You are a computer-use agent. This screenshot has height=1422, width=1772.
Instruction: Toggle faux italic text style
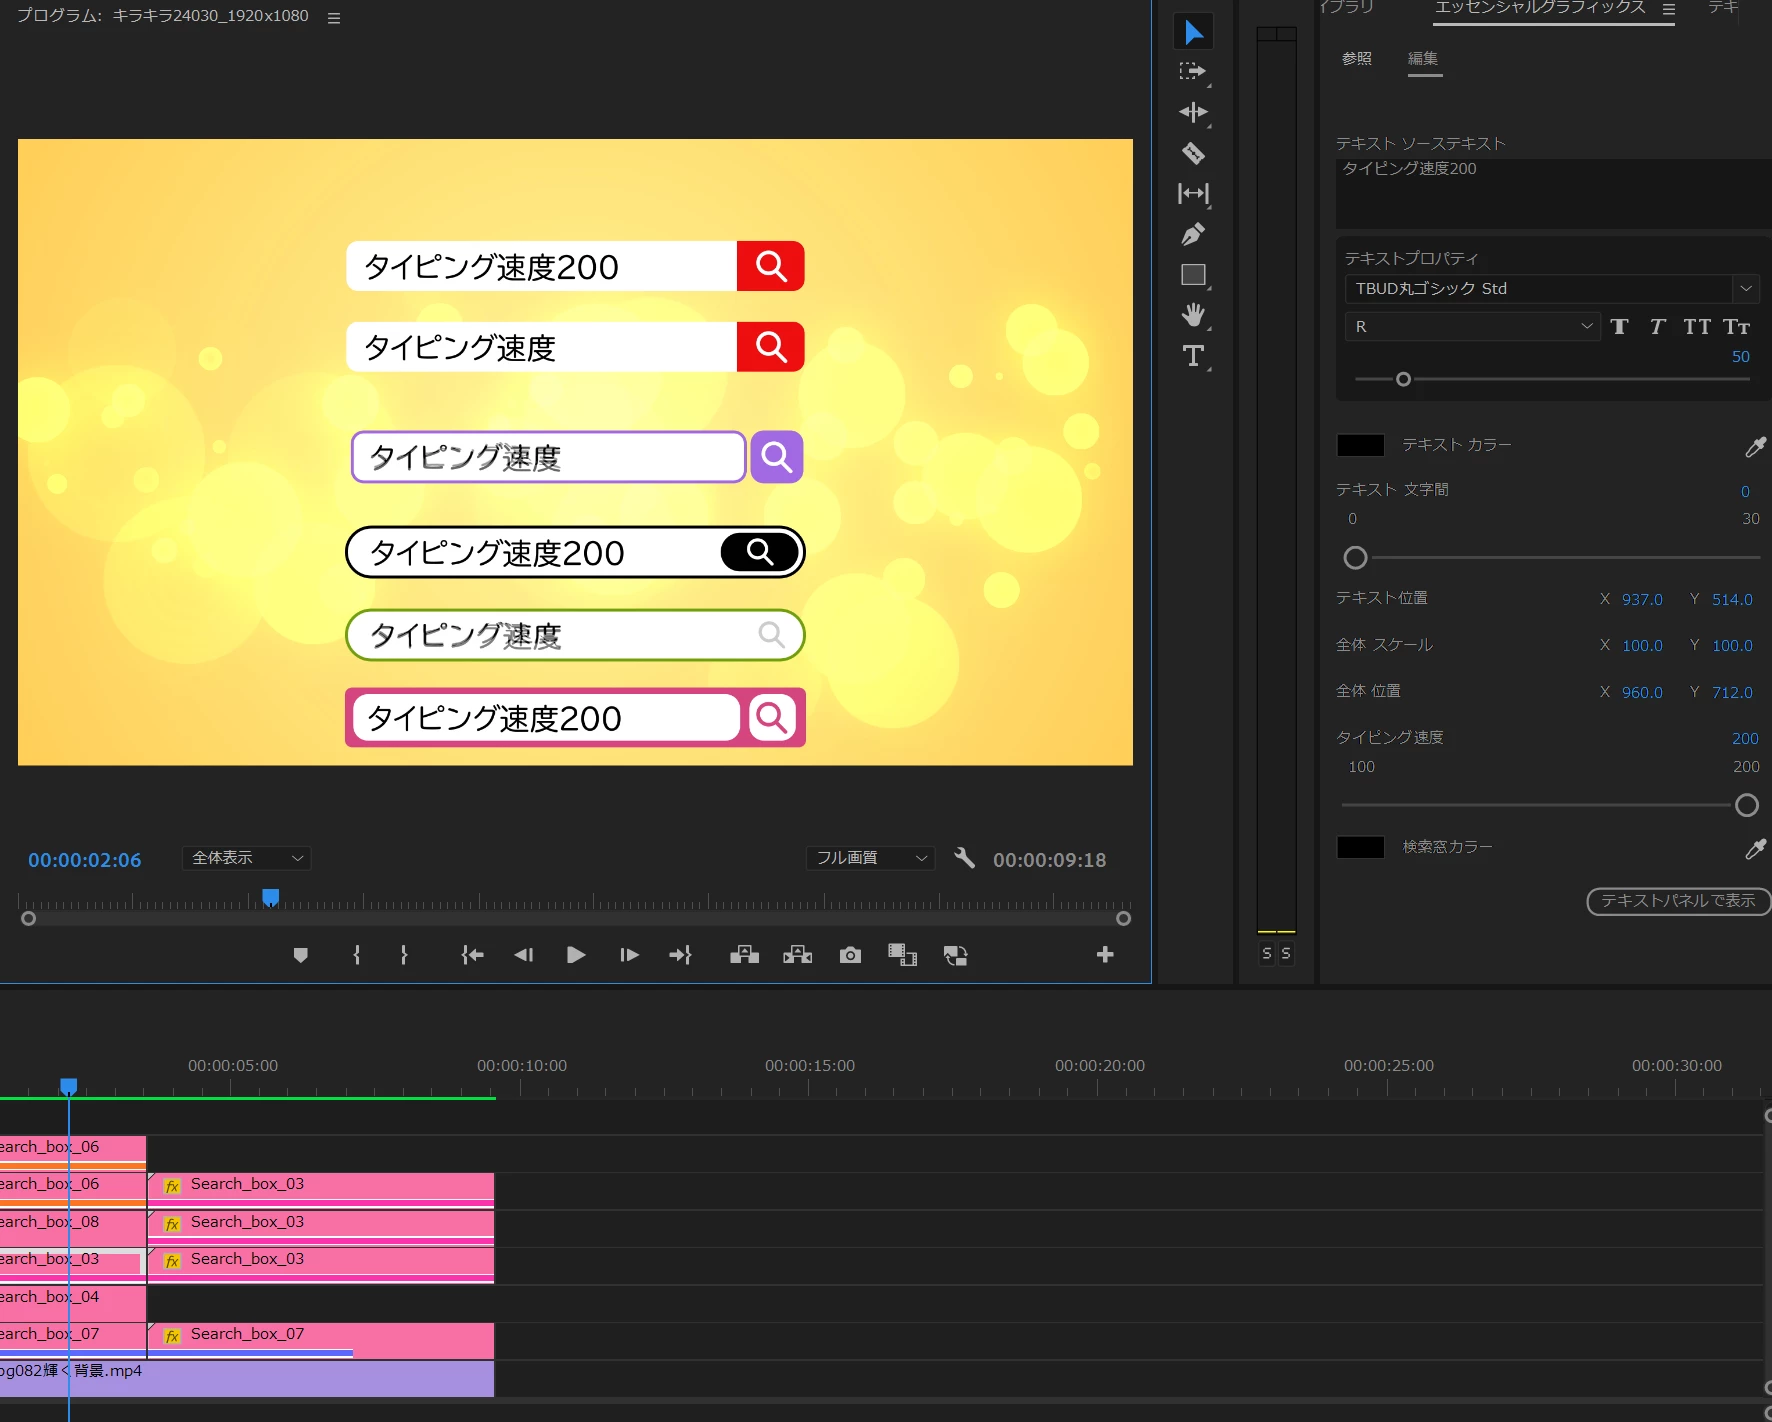coord(1657,327)
